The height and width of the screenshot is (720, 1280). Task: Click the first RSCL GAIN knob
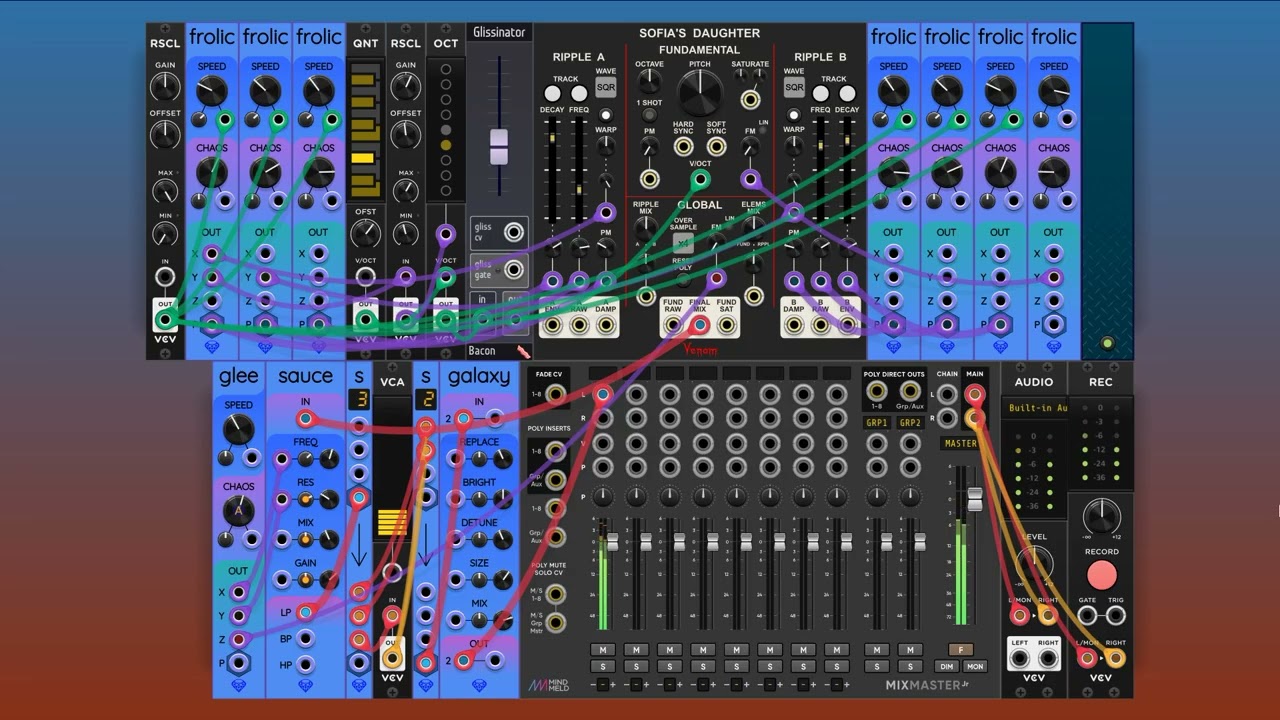click(x=165, y=87)
